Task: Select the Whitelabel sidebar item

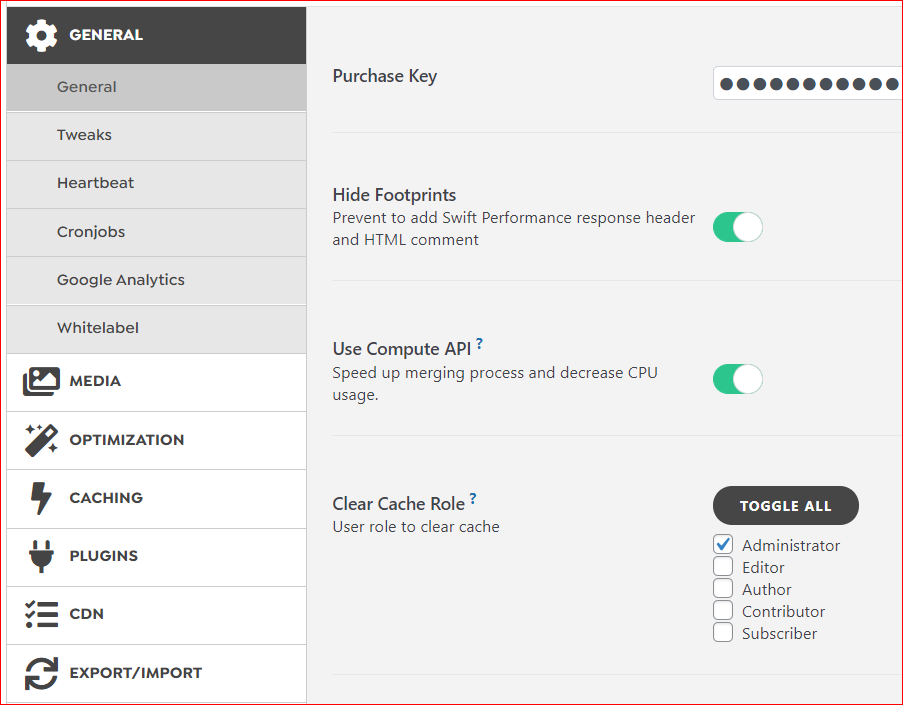Action: pos(98,328)
